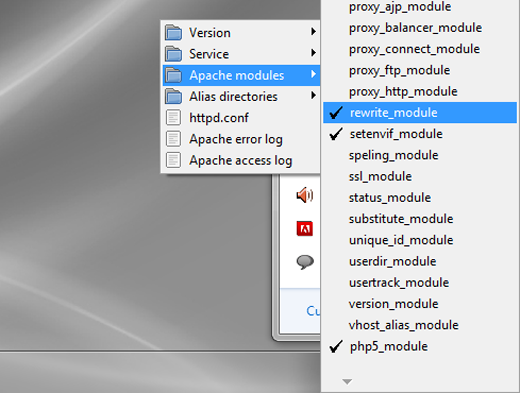Select the Apache modules menu item
This screenshot has width=520, height=393.
click(241, 75)
